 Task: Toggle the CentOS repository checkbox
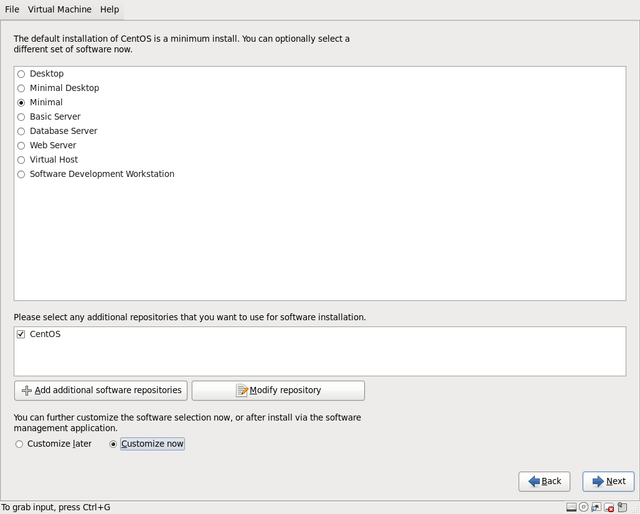click(x=21, y=334)
